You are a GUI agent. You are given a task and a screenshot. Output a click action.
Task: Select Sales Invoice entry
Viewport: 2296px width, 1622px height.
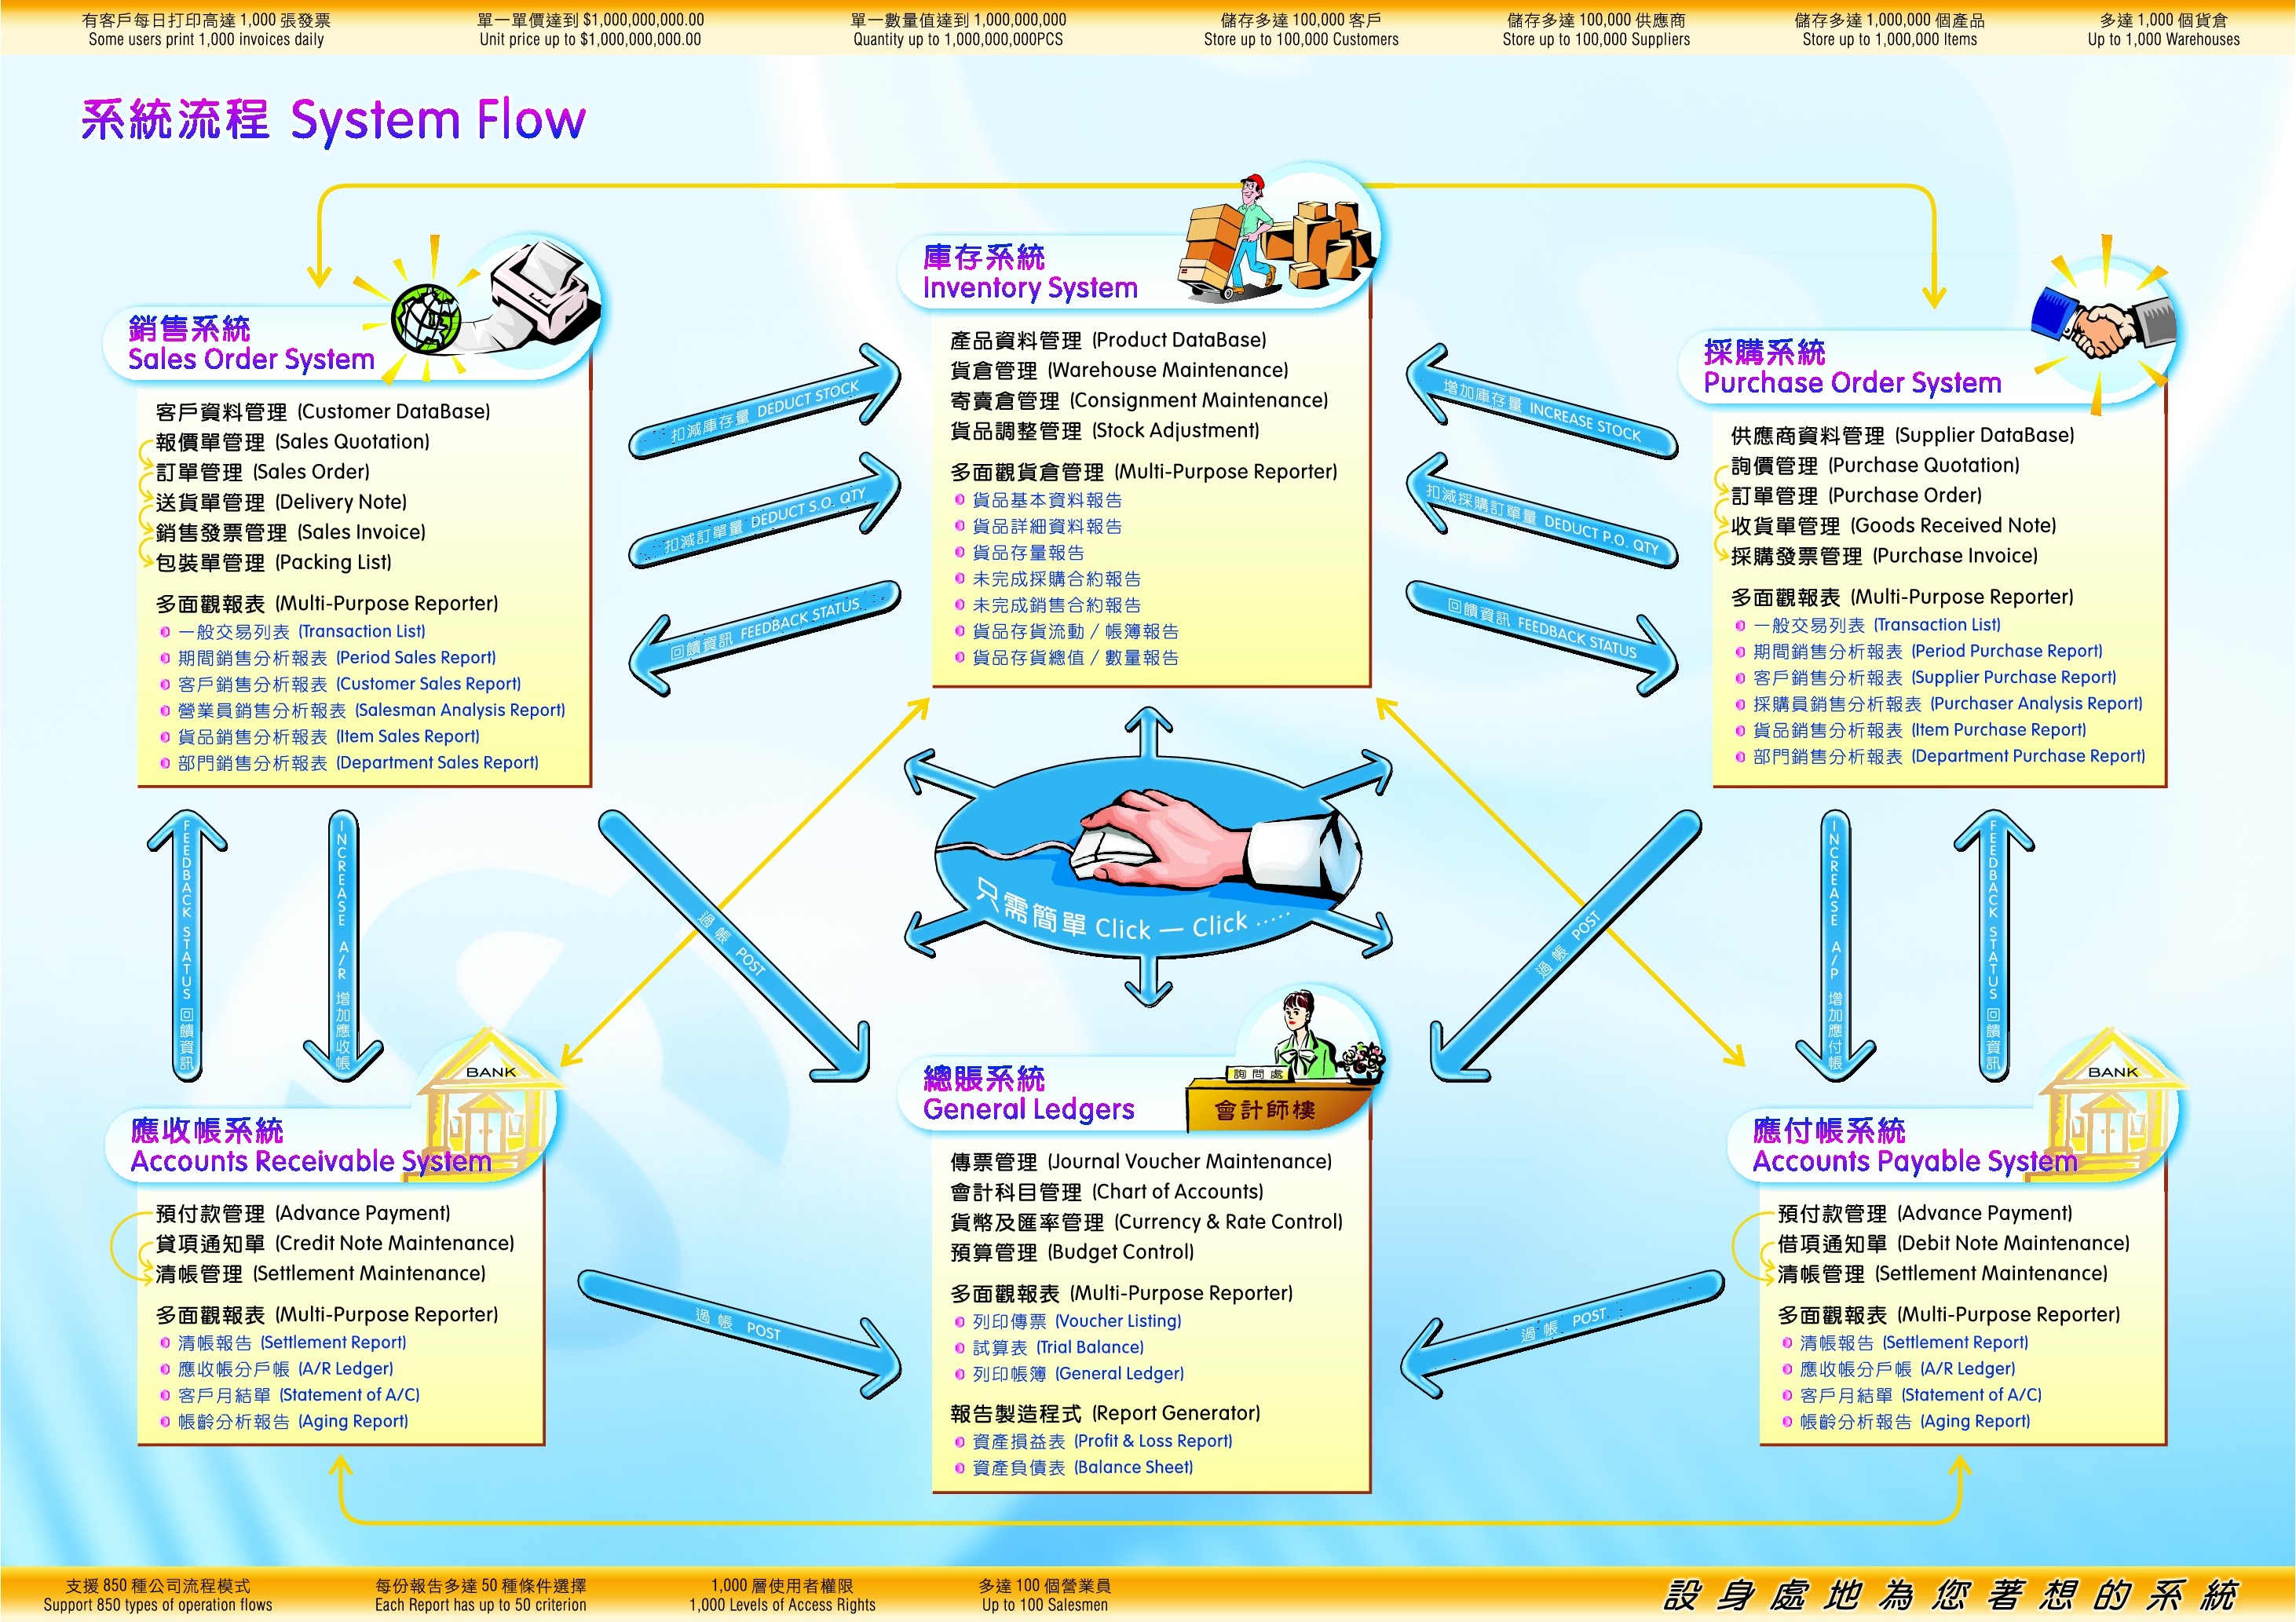(x=290, y=532)
